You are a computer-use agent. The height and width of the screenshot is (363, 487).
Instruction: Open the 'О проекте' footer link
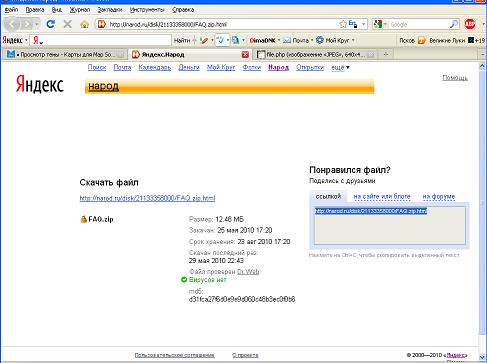pos(245,355)
